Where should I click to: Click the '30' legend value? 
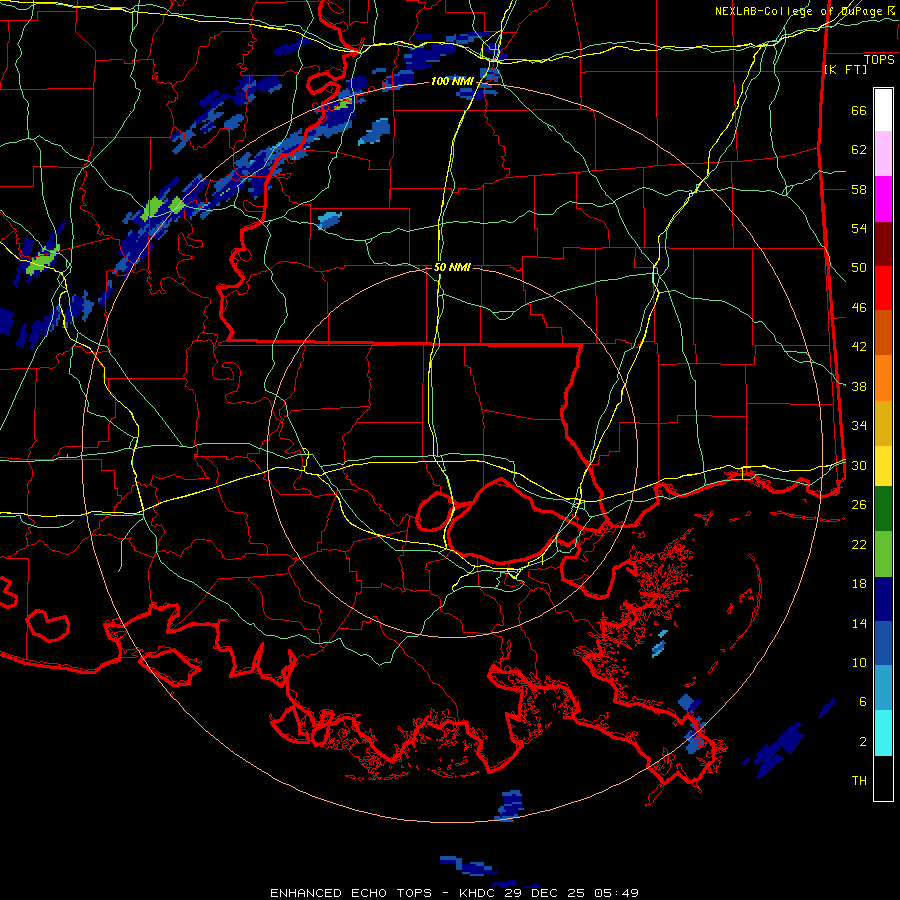[859, 465]
